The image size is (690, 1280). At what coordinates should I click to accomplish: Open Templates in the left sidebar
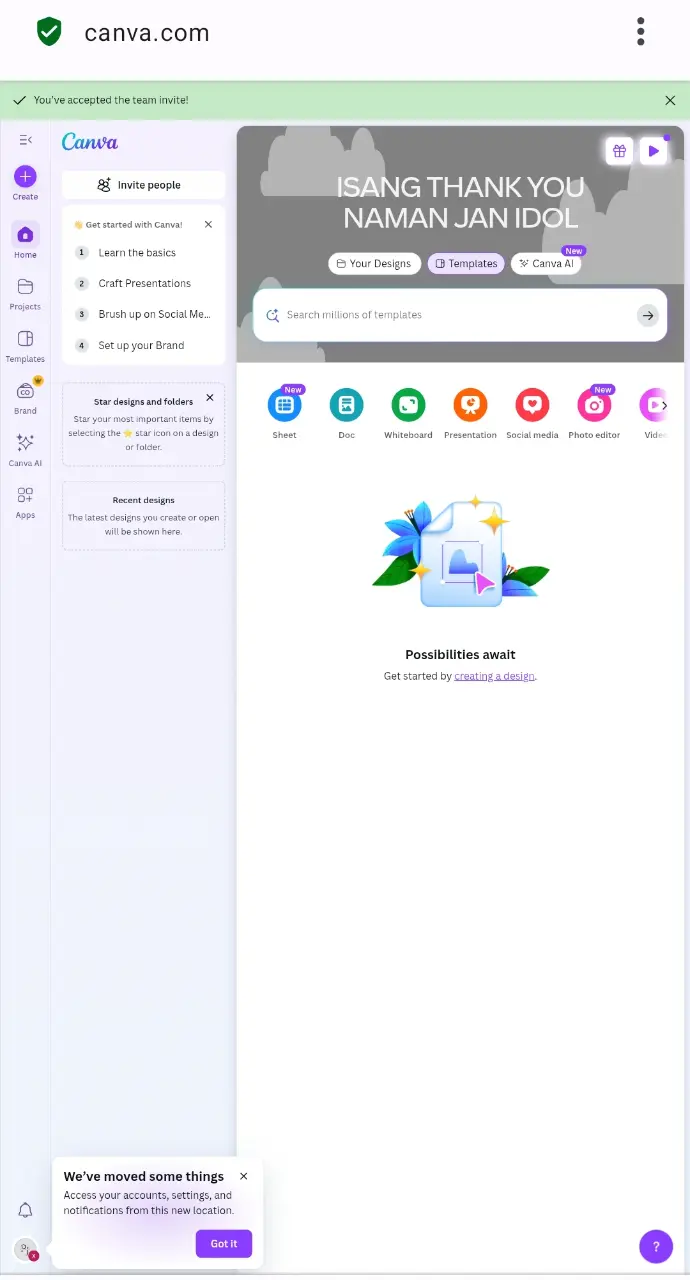[x=25, y=345]
